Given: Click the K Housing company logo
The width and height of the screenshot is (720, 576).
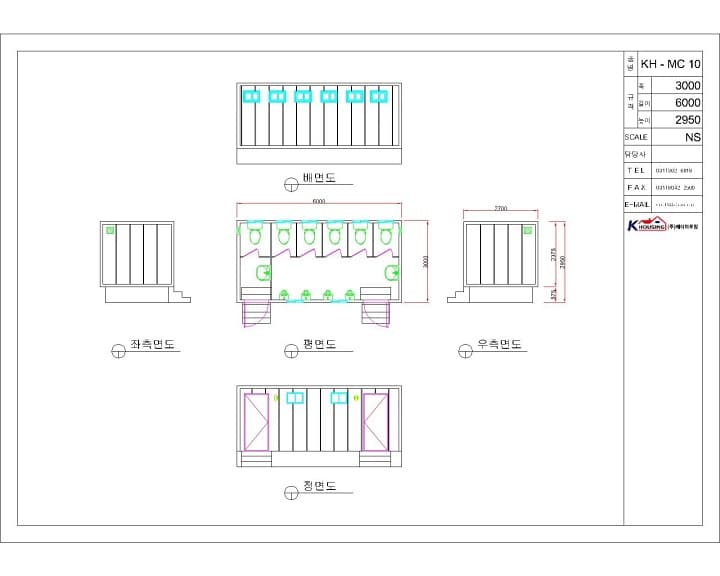Looking at the screenshot, I should (662, 226).
